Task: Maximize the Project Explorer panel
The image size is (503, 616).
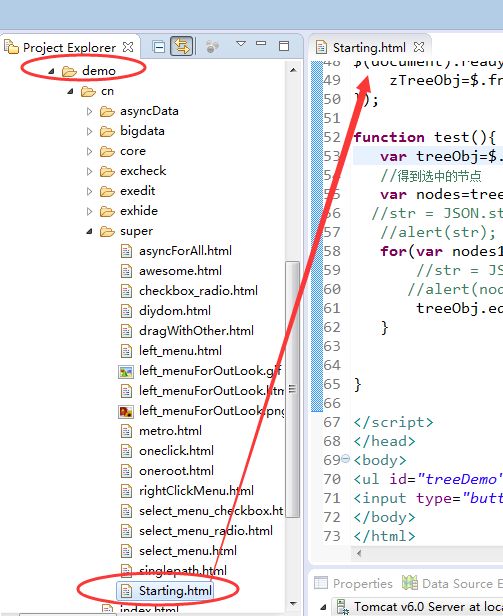Action: pos(284,46)
